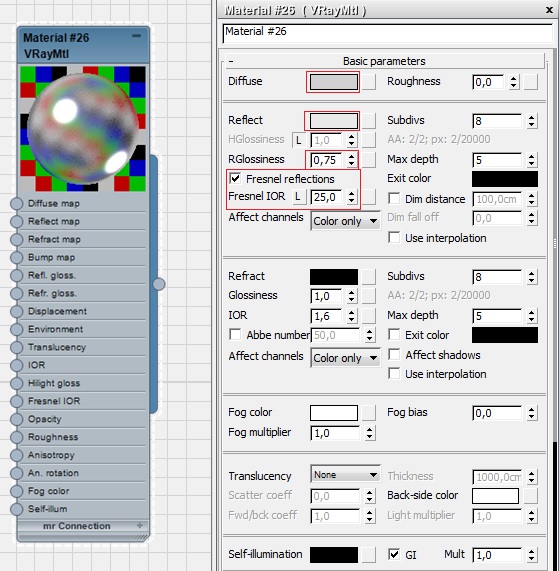Click the Refract map input socket
Image resolution: width=559 pixels, height=571 pixels.
coord(16,240)
